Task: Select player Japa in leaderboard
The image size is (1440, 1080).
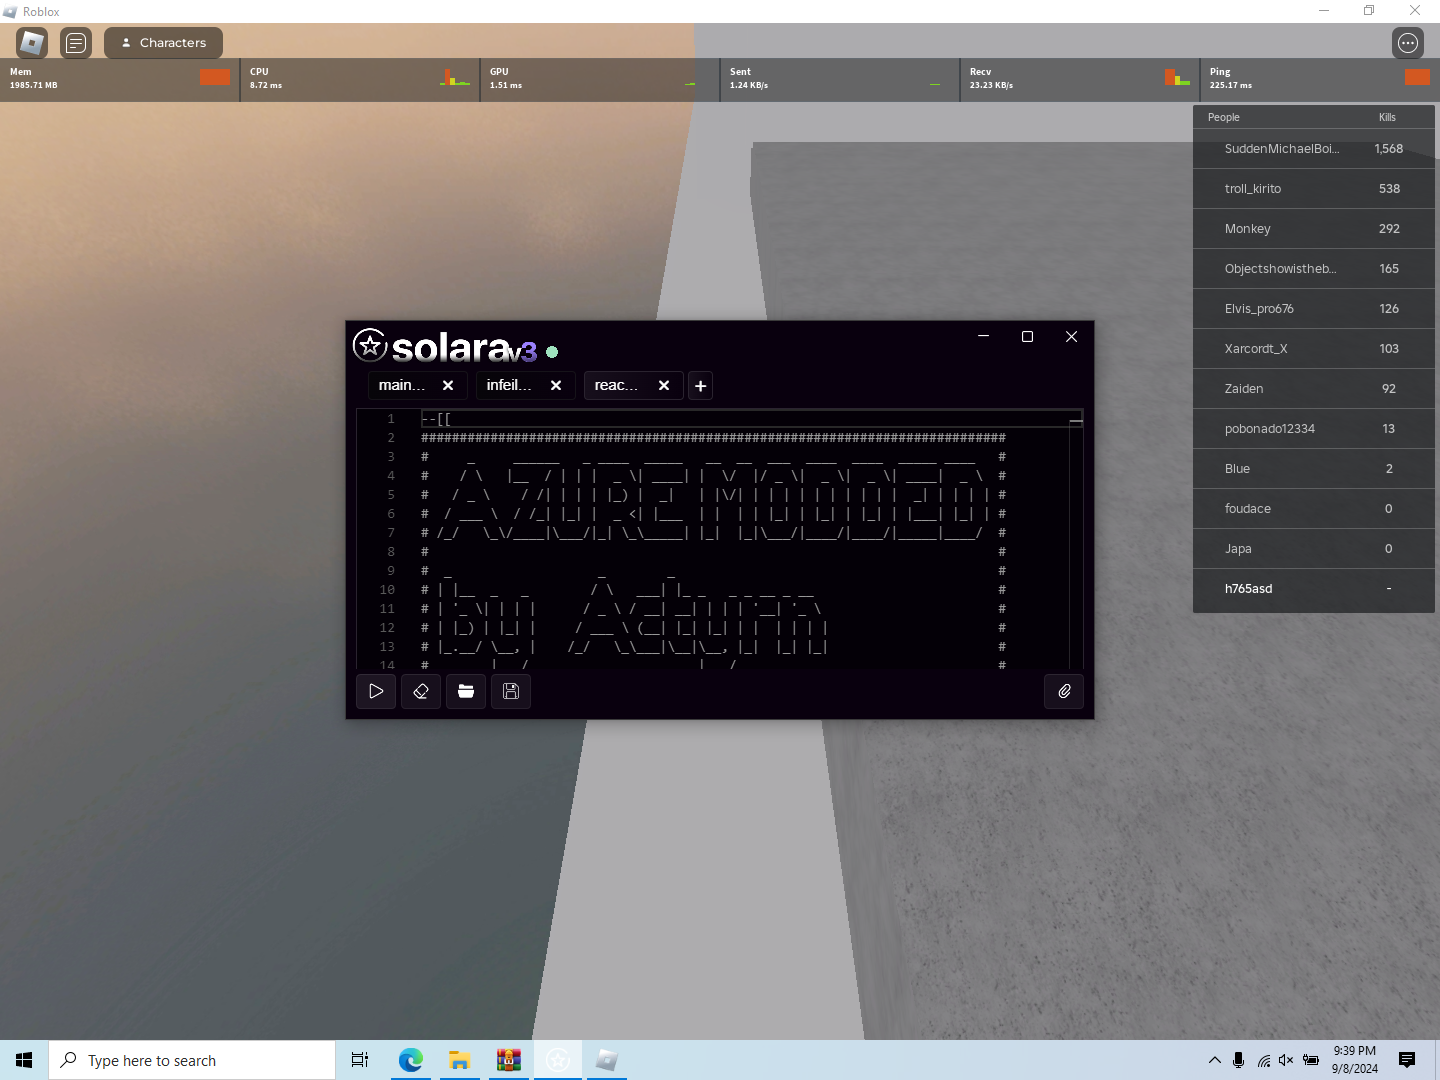Action: point(1314,549)
